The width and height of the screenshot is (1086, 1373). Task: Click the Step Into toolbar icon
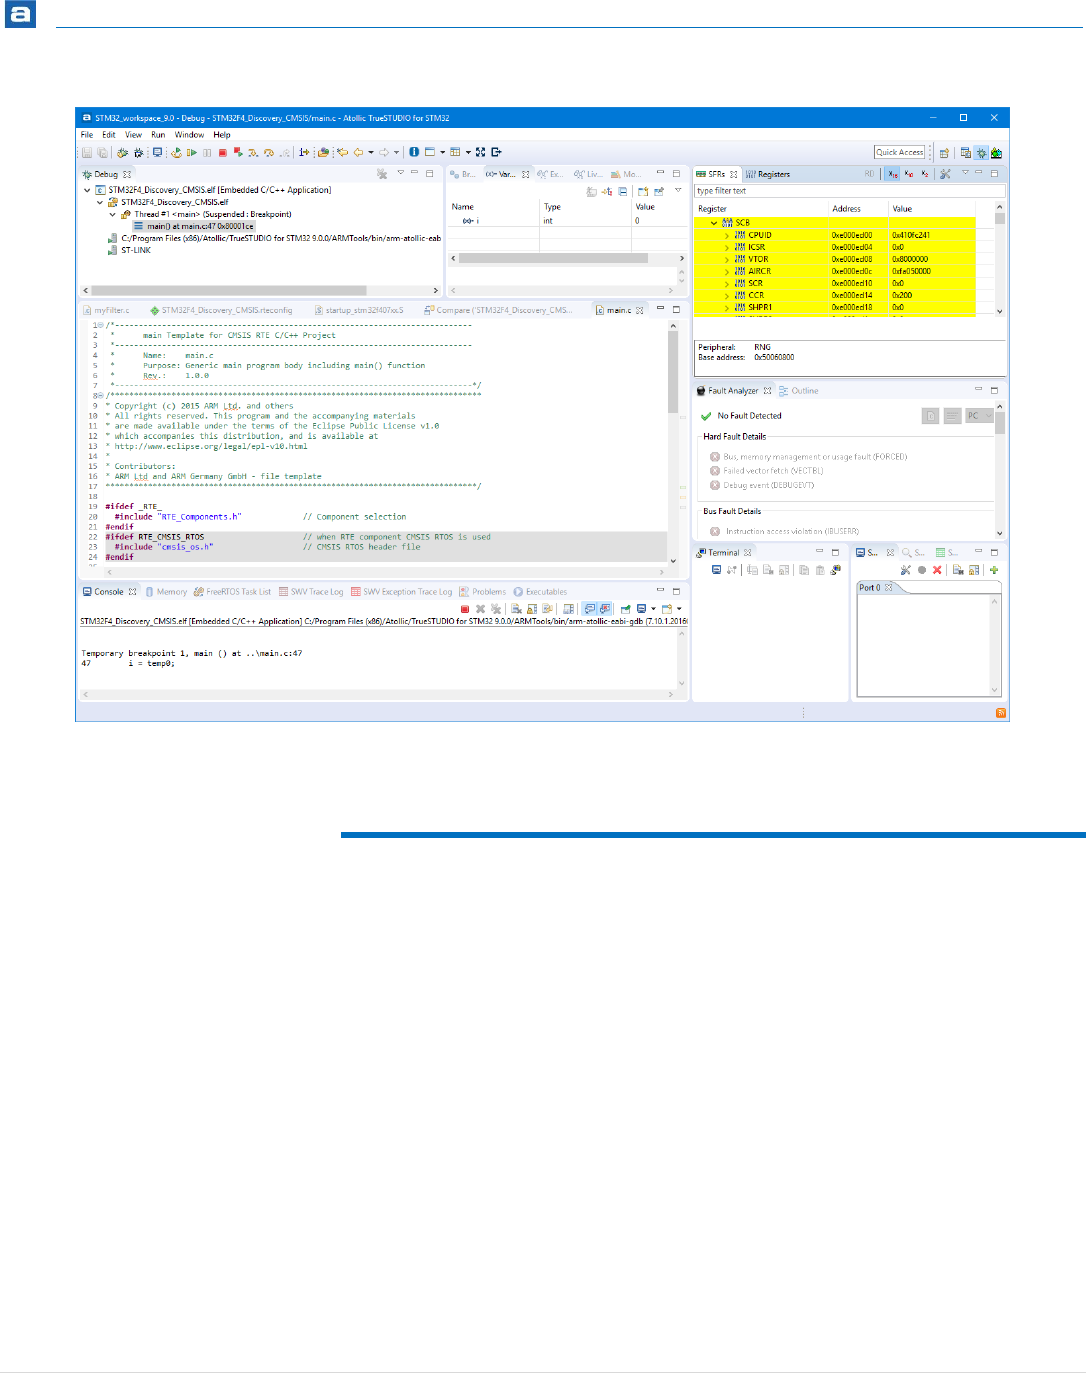pos(253,152)
